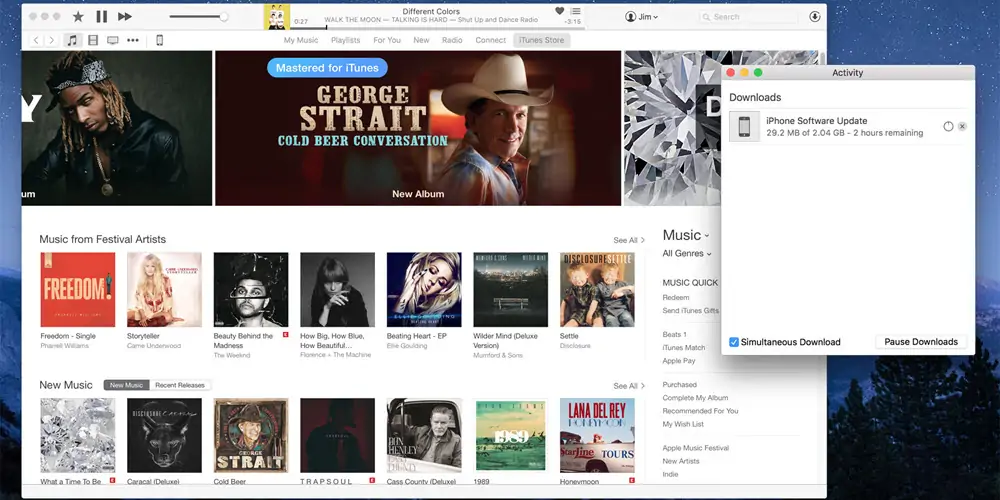The height and width of the screenshot is (500, 1000).
Task: Click the Mastered for iTunes badge
Action: pos(327,68)
